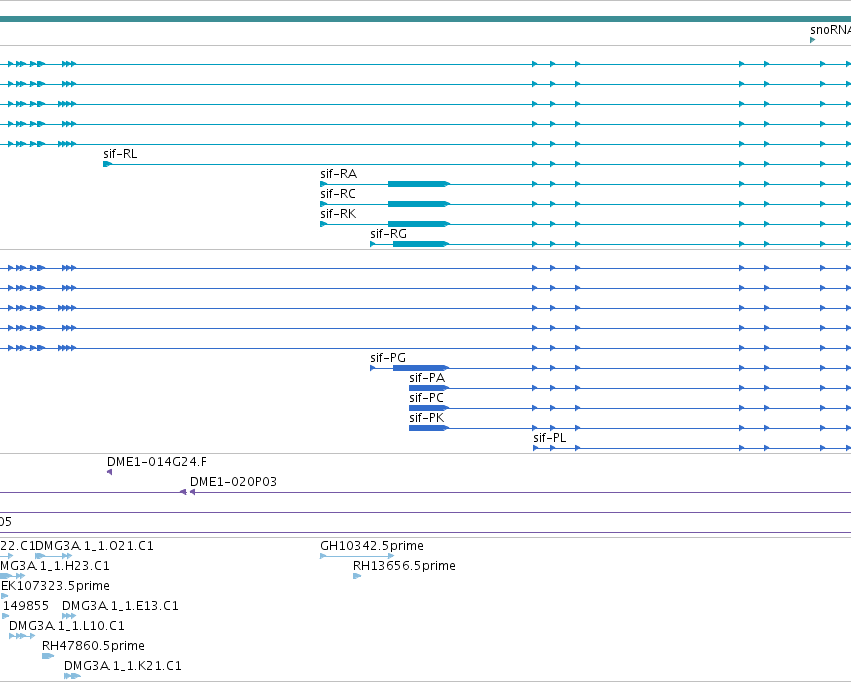This screenshot has width=851, height=682.
Task: Select the sif-PG protein label
Action: [x=388, y=358]
